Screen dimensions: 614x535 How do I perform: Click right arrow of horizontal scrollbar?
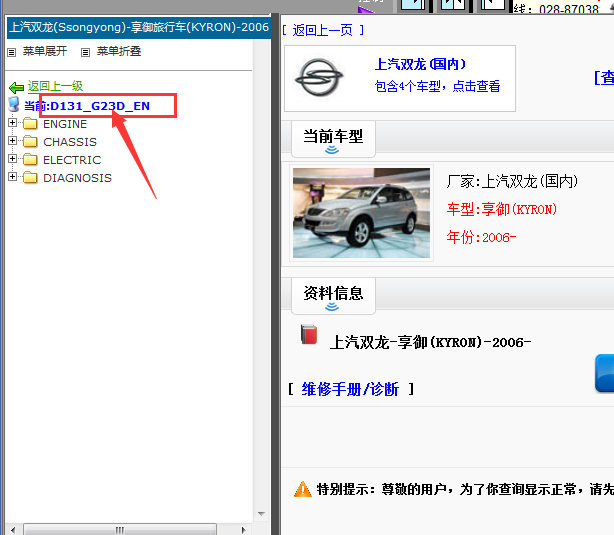(244, 530)
